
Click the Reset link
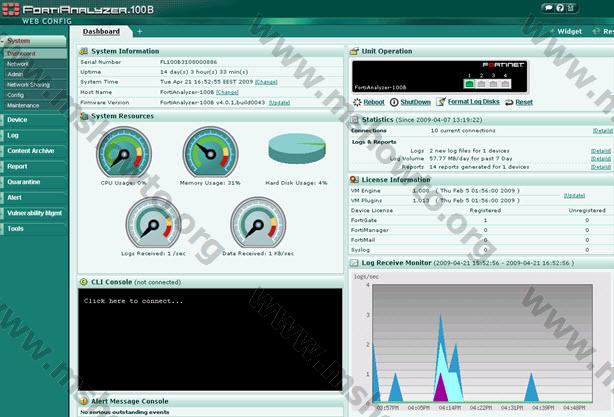[524, 102]
